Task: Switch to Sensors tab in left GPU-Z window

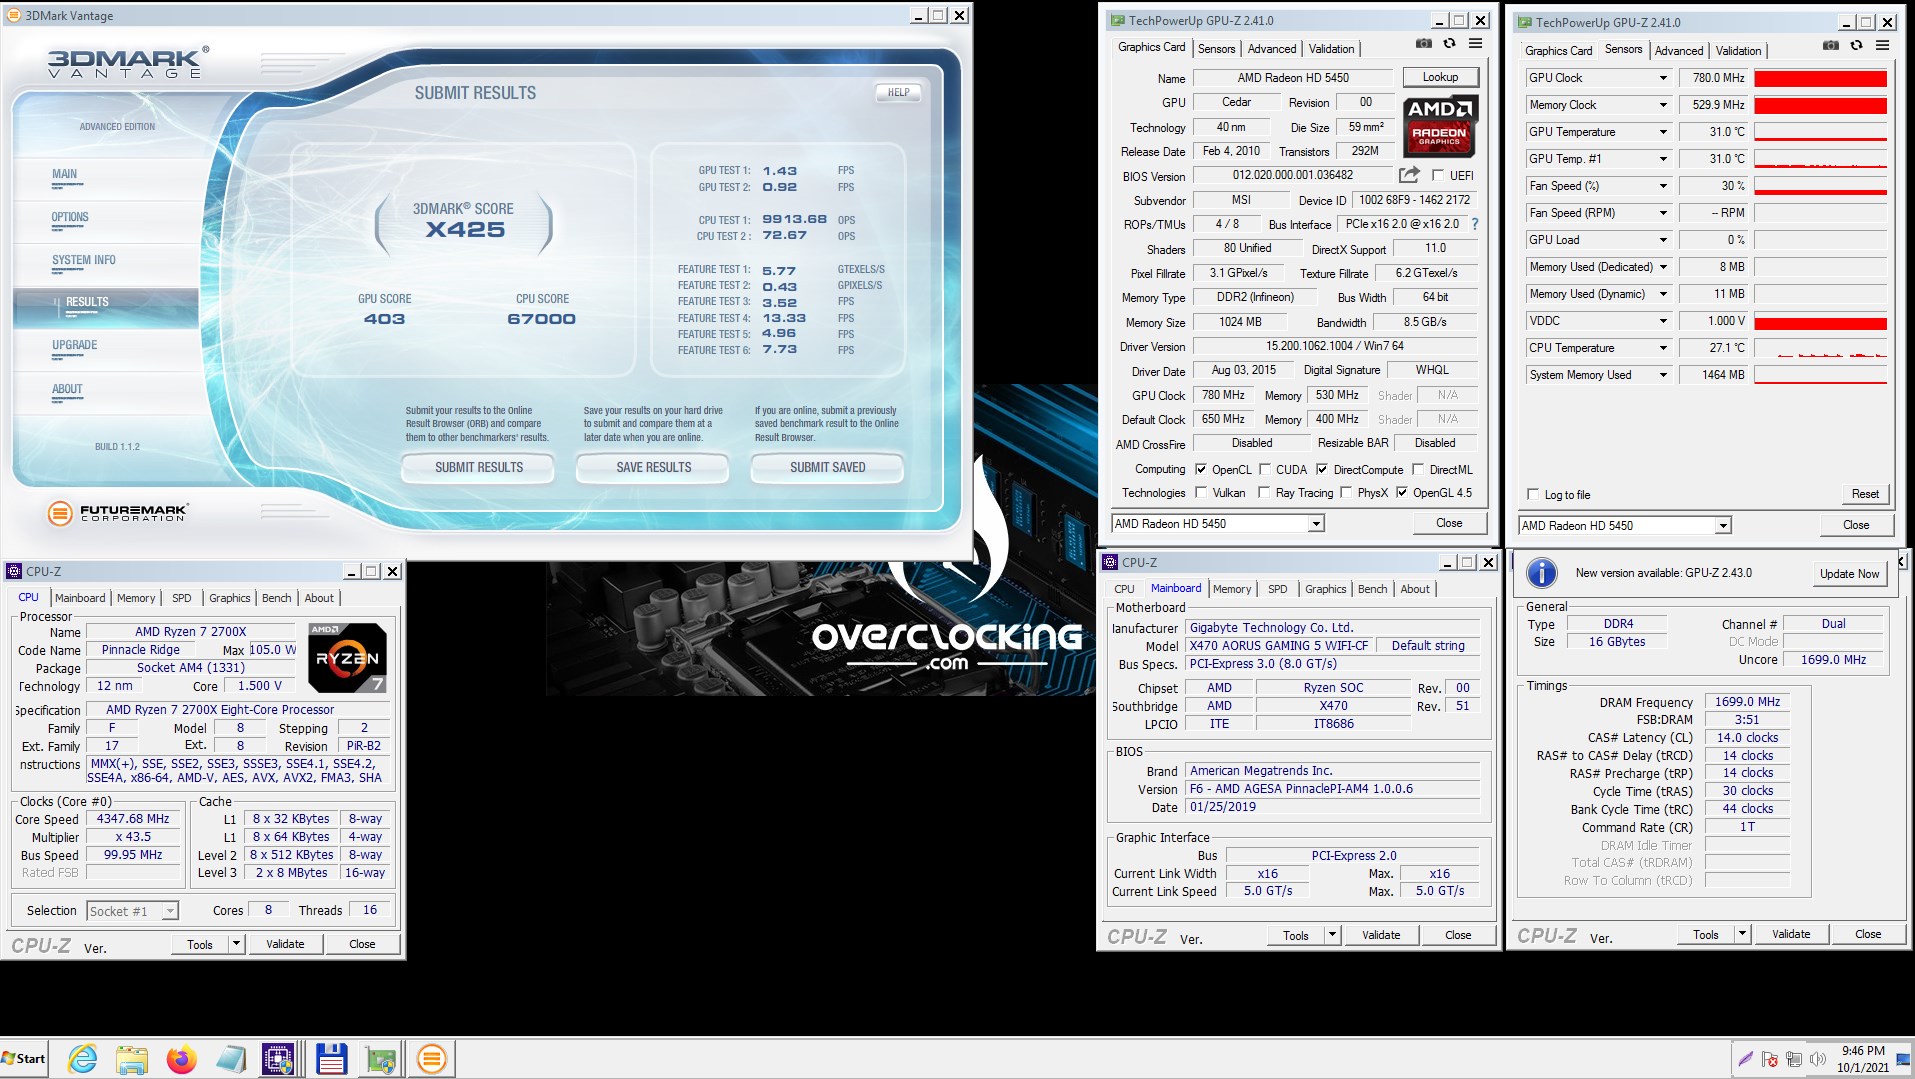Action: [x=1216, y=48]
